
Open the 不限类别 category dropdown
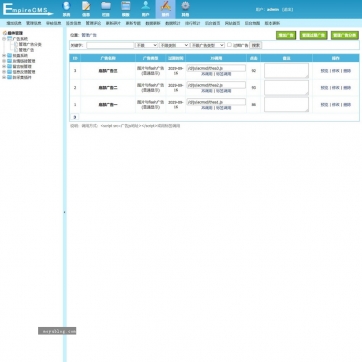point(174,45)
